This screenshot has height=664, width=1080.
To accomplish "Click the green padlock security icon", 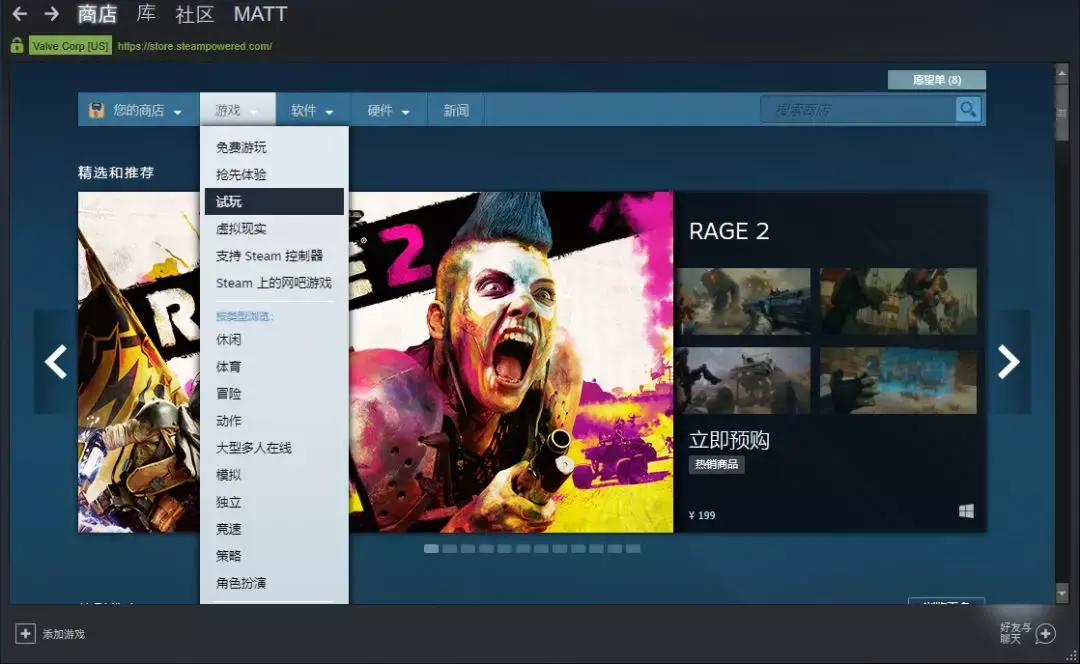I will [17, 45].
